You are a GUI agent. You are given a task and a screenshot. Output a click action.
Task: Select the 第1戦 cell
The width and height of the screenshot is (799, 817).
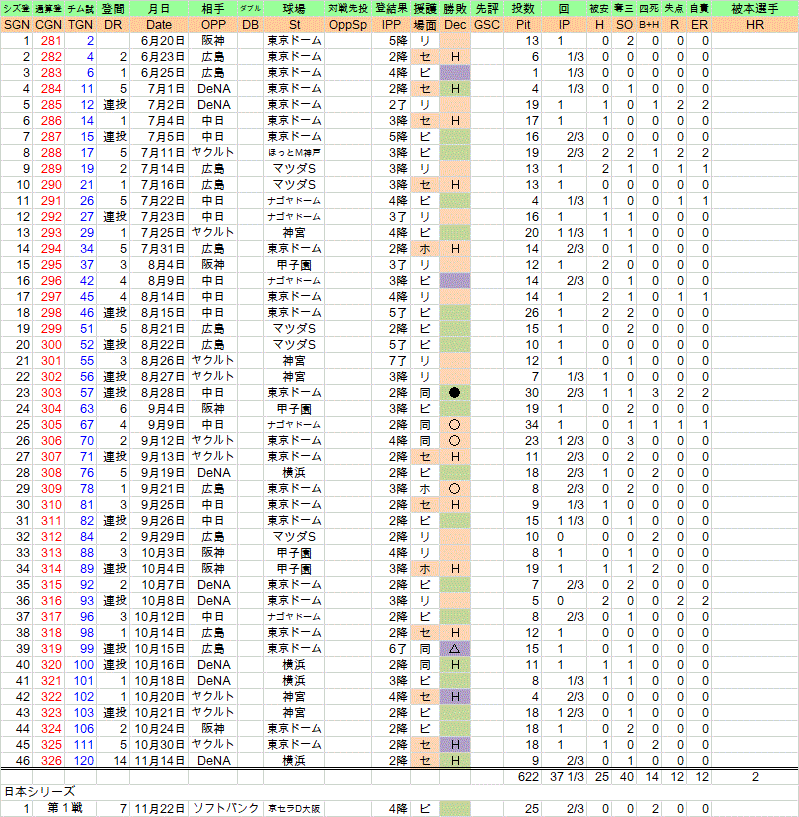pyautogui.click(x=65, y=808)
